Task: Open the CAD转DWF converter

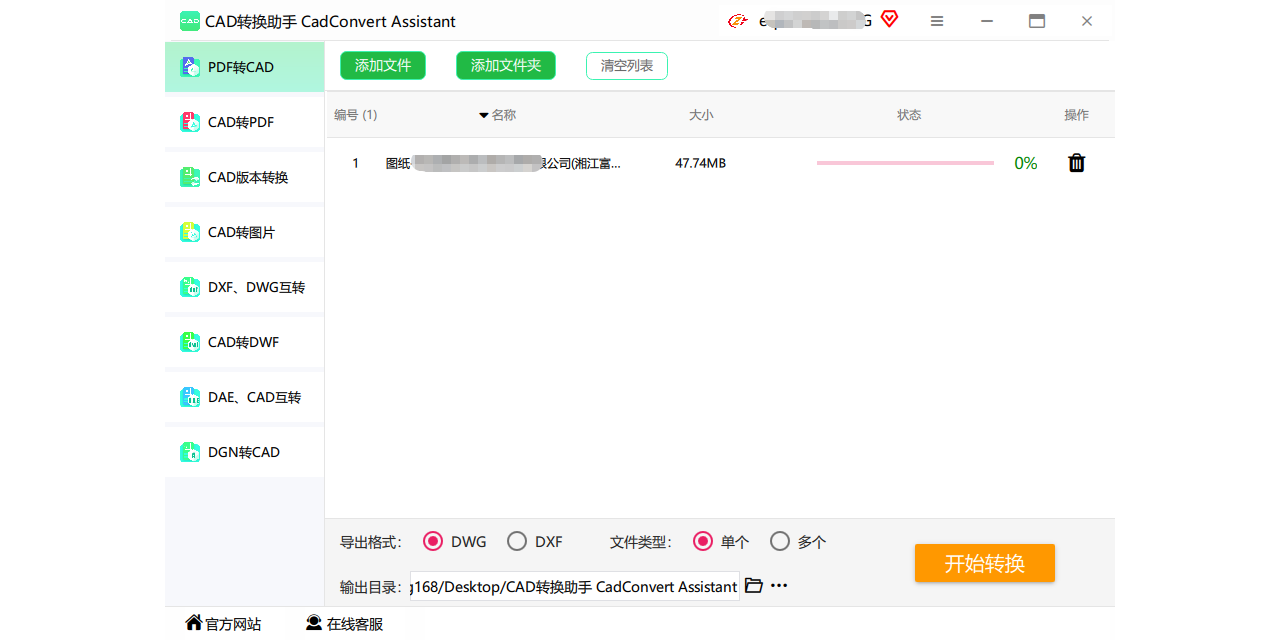Action: 244,341
